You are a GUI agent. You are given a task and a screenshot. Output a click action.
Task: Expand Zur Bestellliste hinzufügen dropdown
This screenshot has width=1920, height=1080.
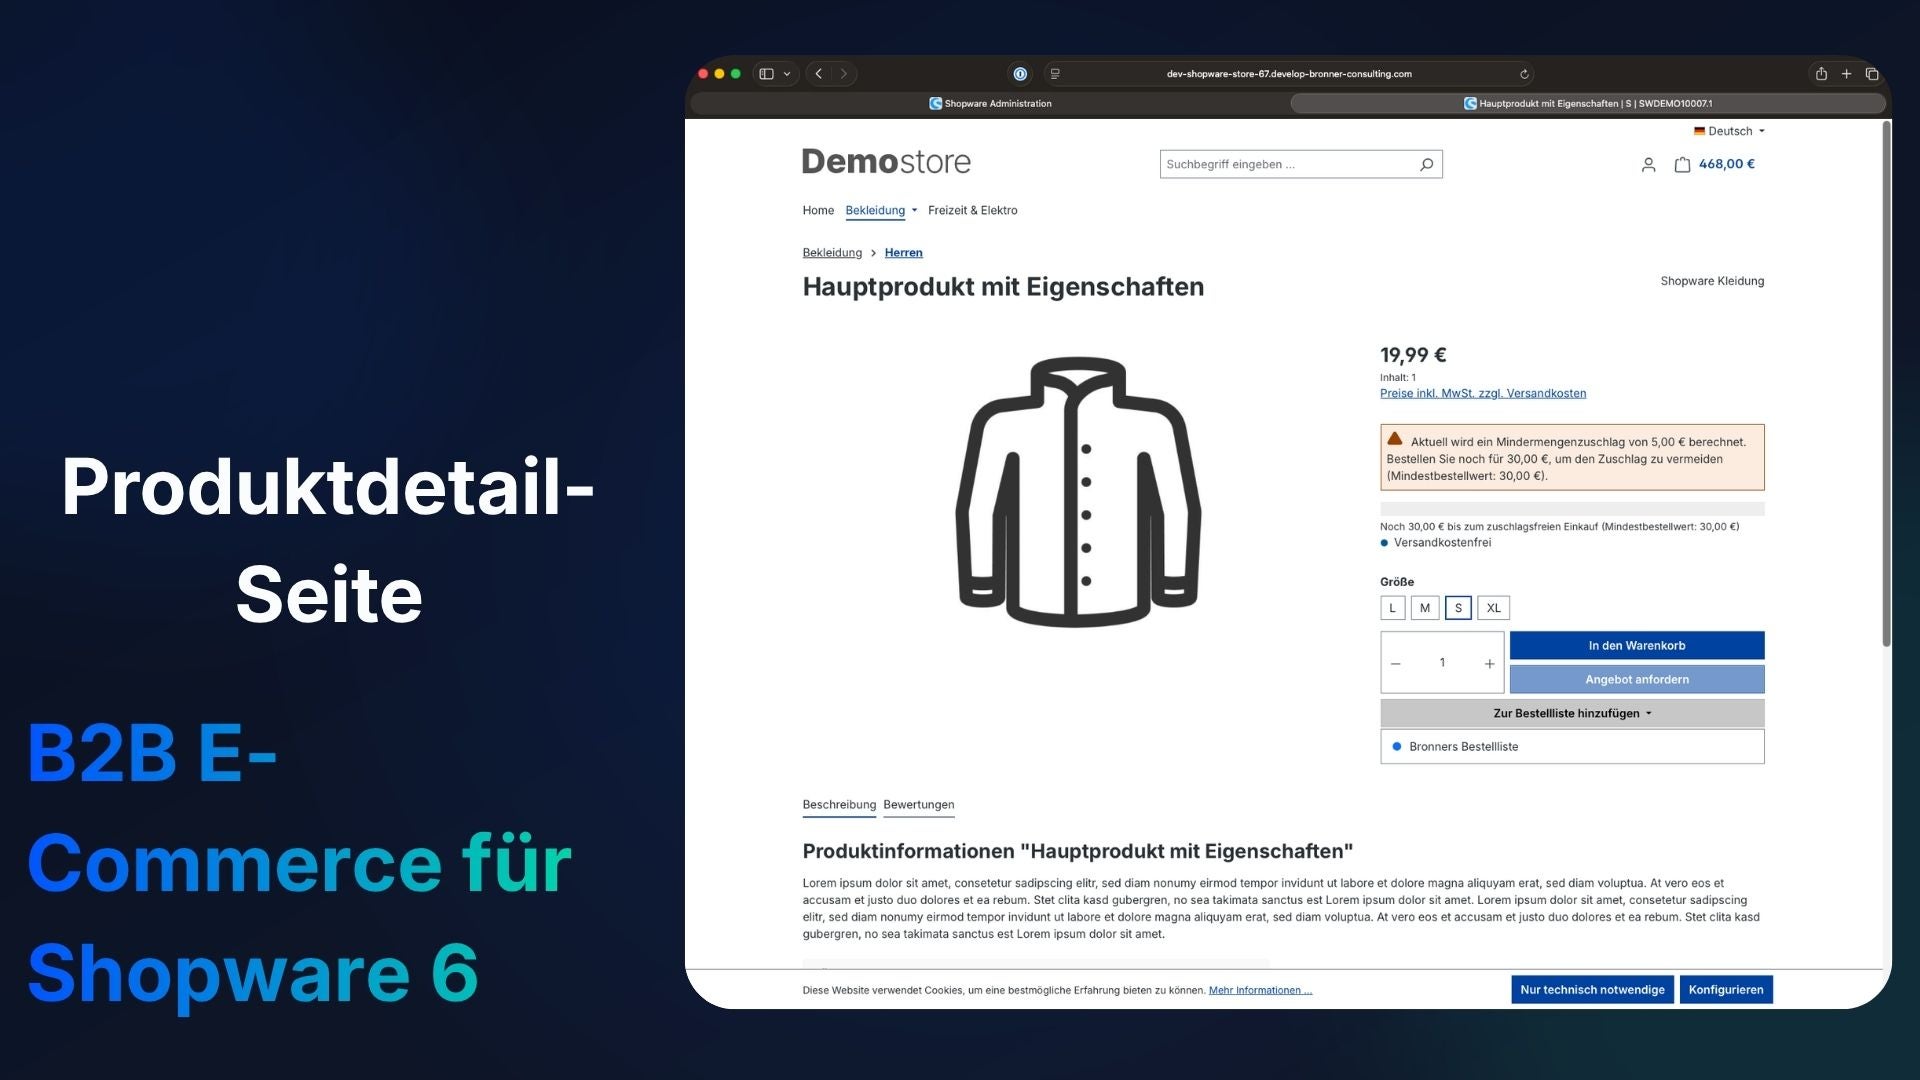[x=1572, y=714]
